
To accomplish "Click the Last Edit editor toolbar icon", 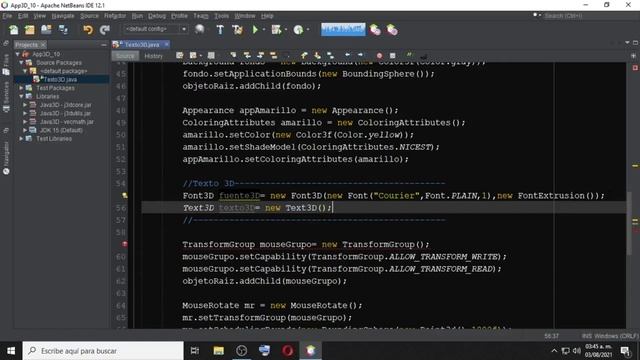I will point(180,55).
